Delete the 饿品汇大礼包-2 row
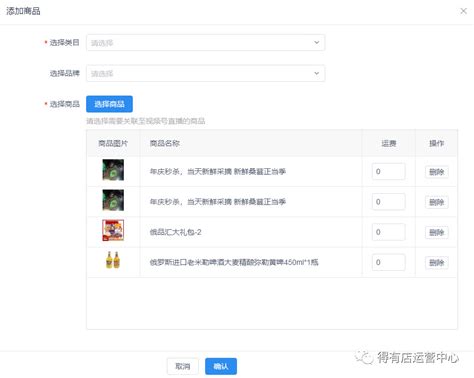The image size is (474, 378). tap(437, 232)
